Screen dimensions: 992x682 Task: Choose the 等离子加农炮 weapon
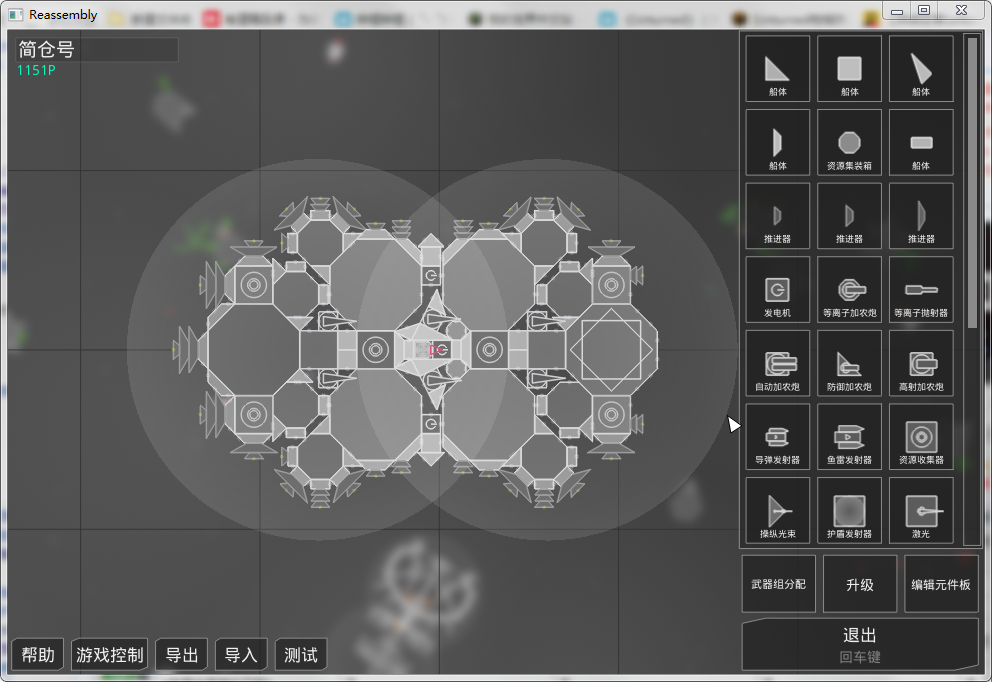[849, 290]
